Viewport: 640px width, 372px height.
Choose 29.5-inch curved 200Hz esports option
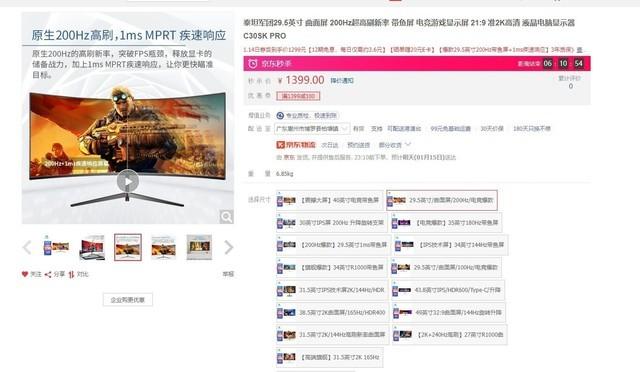point(442,200)
